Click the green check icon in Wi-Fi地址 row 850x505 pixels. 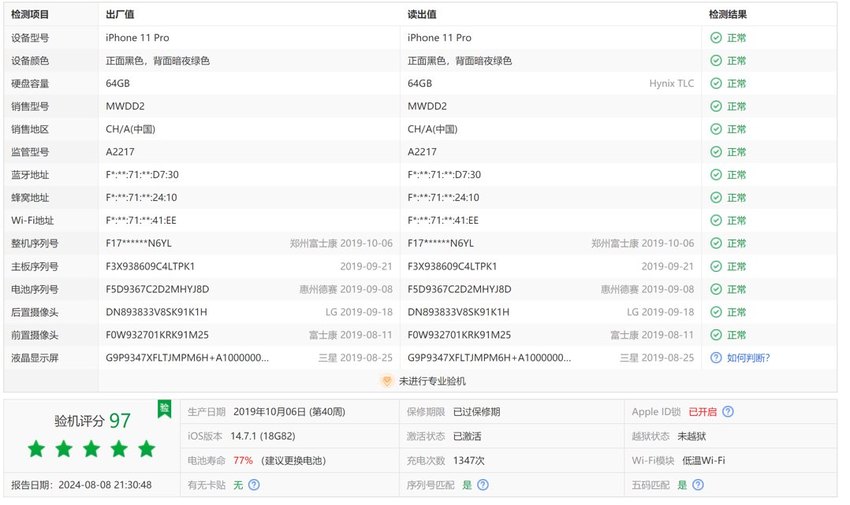click(716, 221)
